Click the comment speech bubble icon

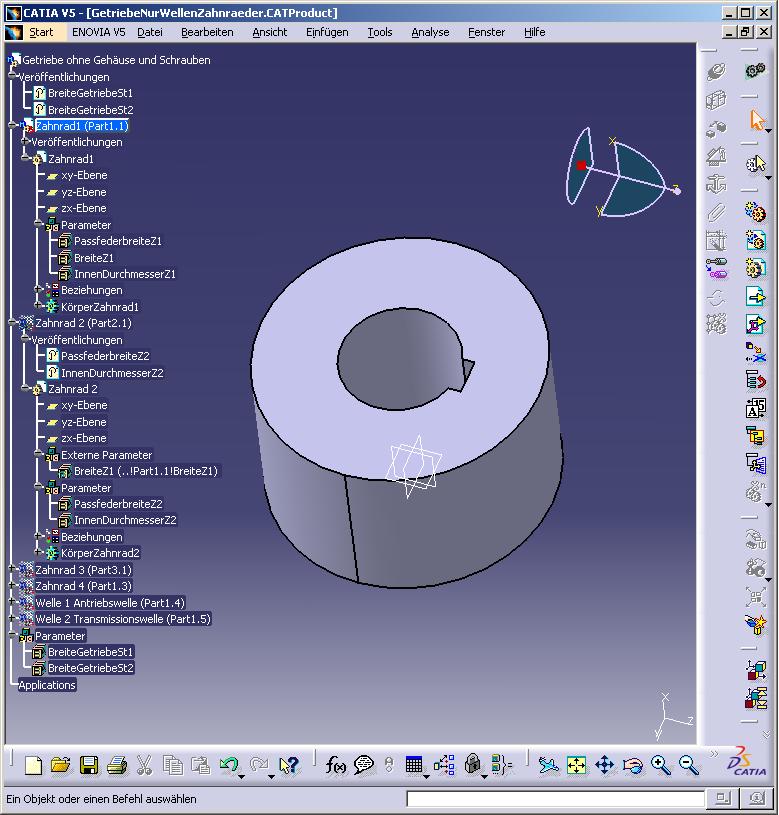click(363, 765)
